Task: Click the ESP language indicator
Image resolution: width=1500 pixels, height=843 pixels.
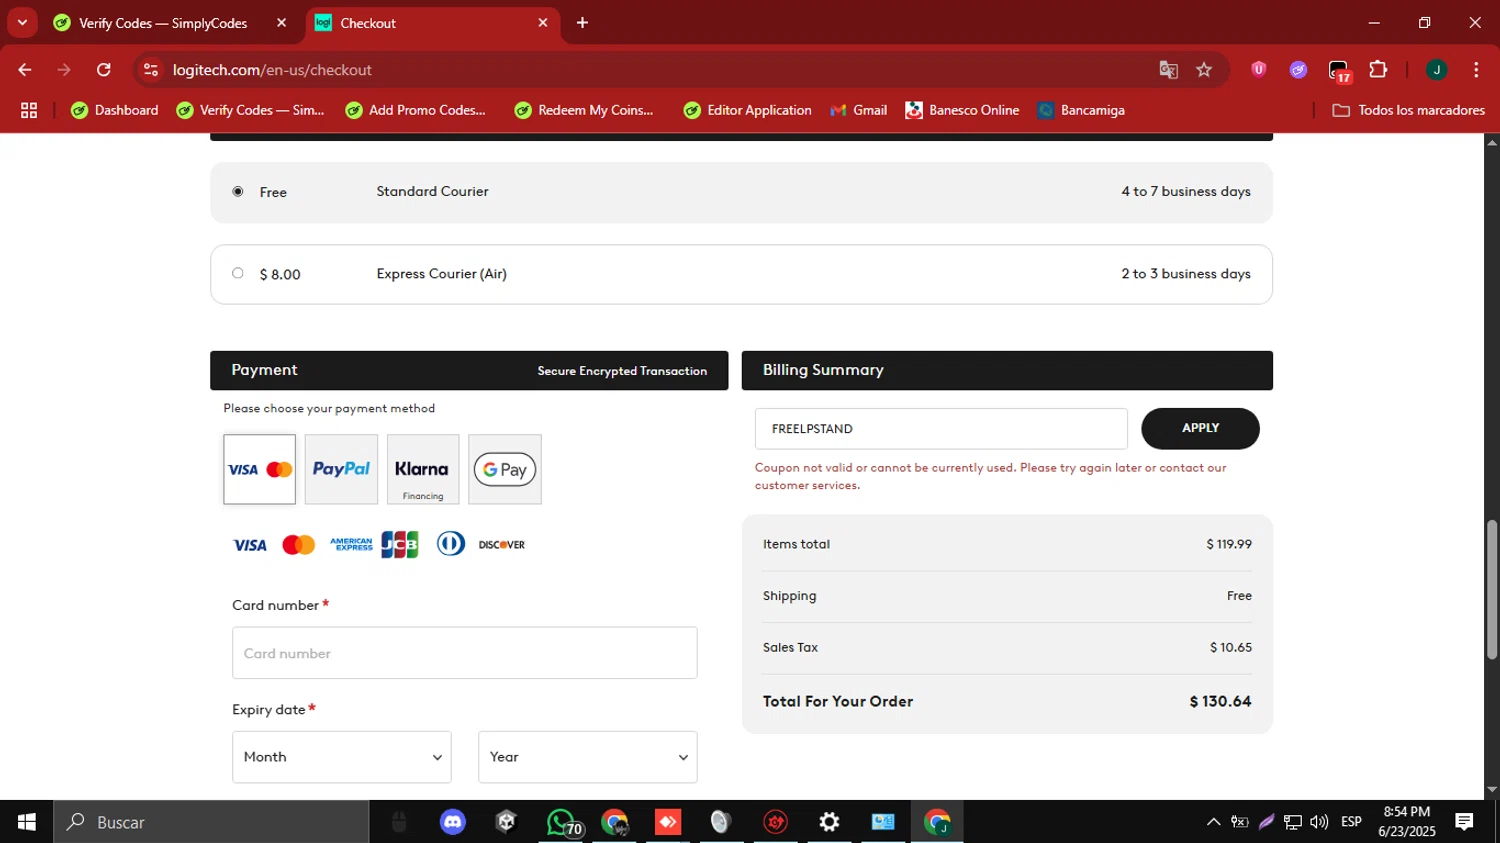Action: click(x=1351, y=822)
